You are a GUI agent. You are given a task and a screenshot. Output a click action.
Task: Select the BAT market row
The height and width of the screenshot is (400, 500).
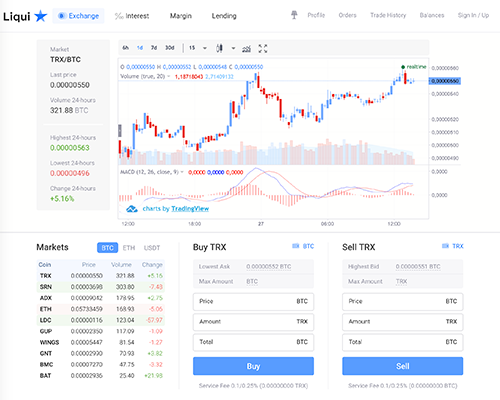101,376
